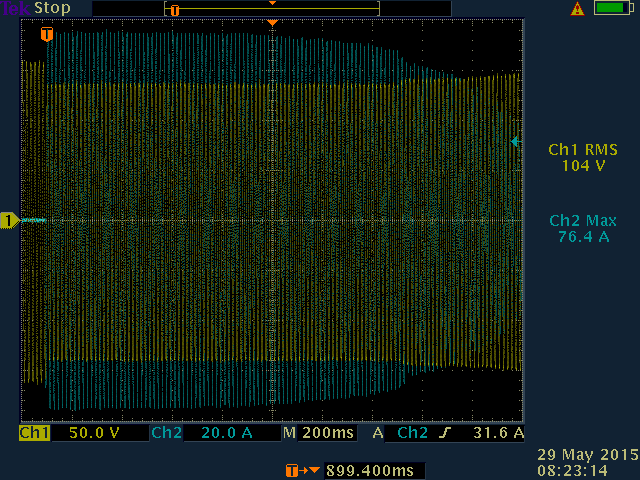This screenshot has height=480, width=640.
Task: Click the green battery level indicator
Action: pyautogui.click(x=614, y=8)
